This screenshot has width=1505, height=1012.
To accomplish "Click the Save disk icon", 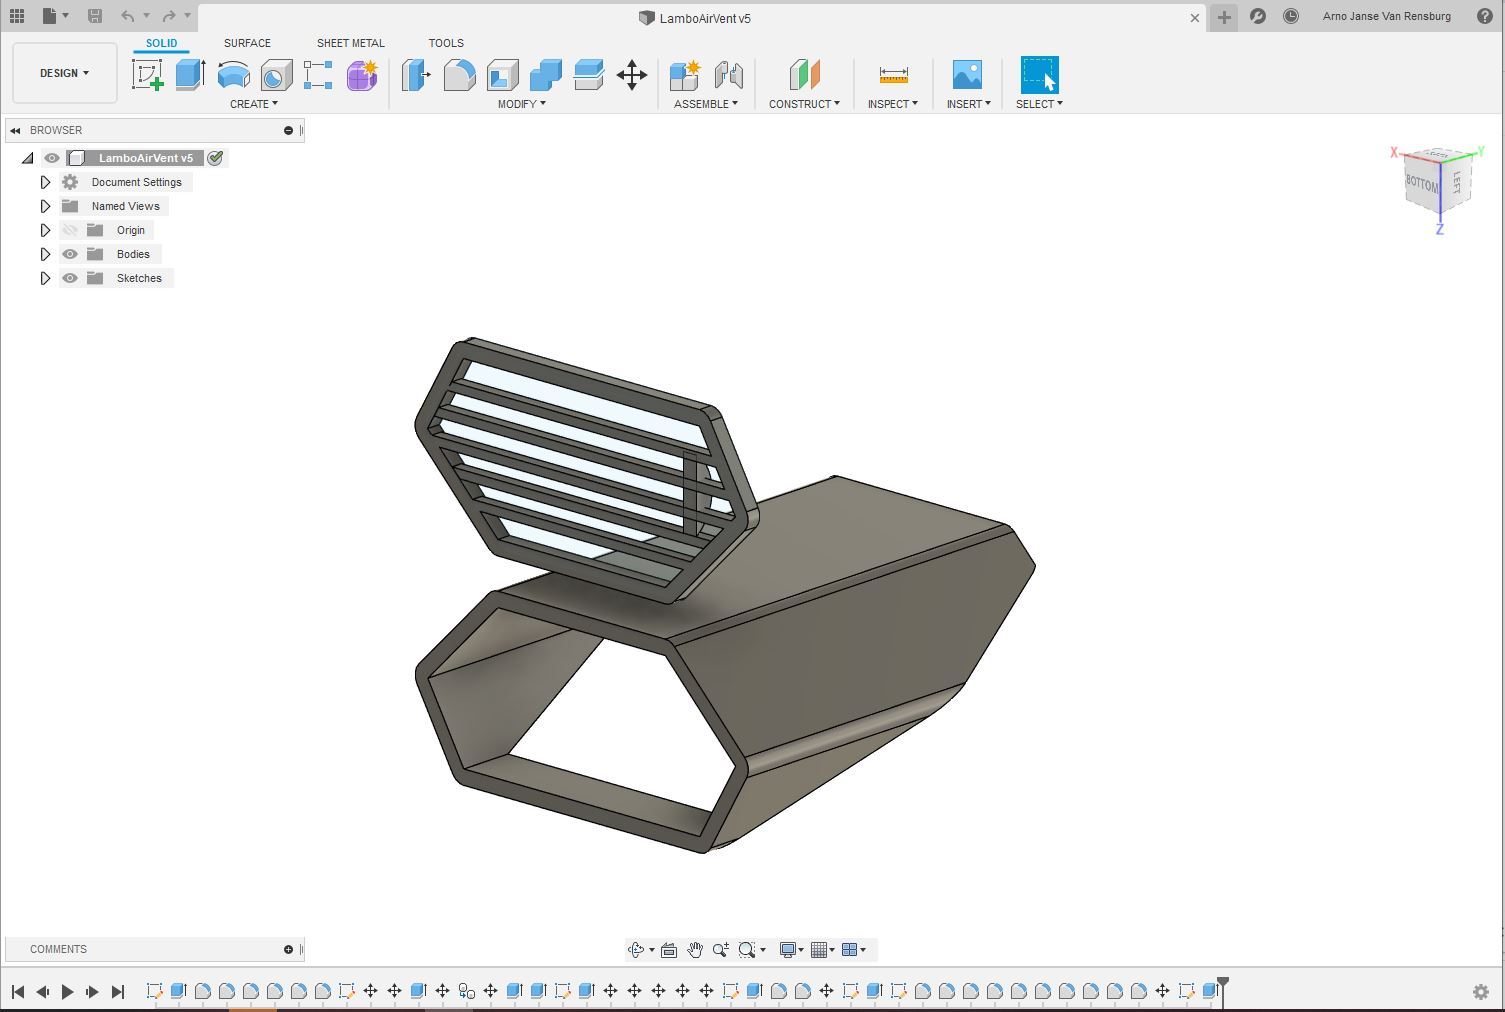I will [95, 16].
